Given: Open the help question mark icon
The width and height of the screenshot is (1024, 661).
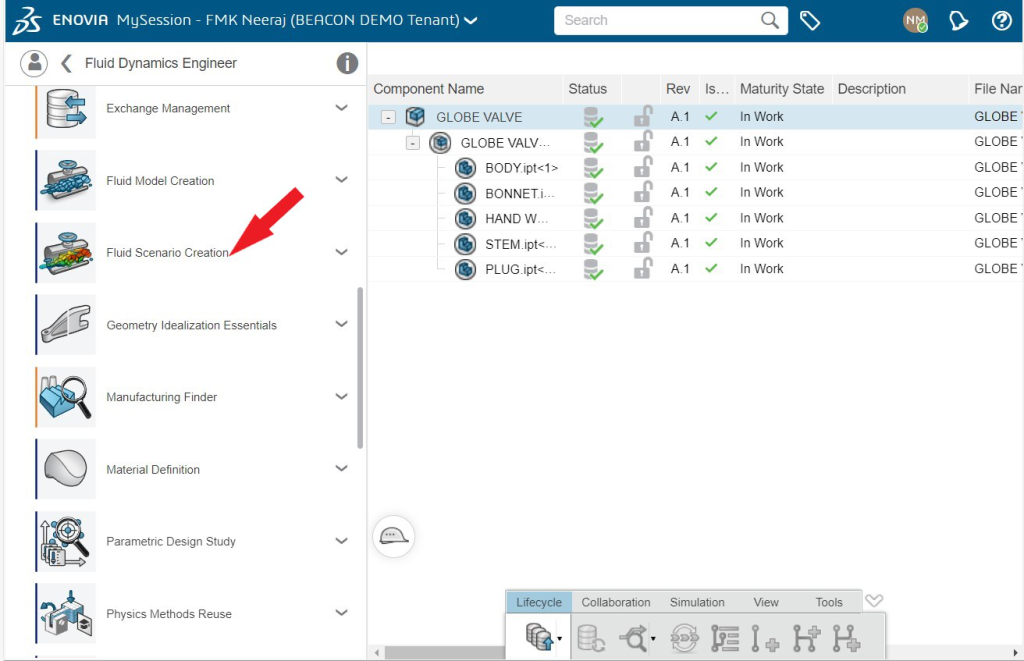Looking at the screenshot, I should point(1001,21).
